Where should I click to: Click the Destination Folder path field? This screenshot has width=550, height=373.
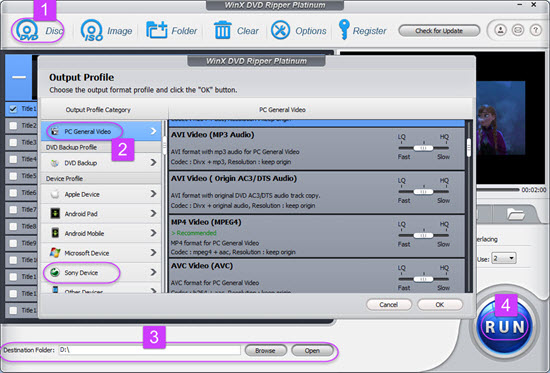point(150,350)
